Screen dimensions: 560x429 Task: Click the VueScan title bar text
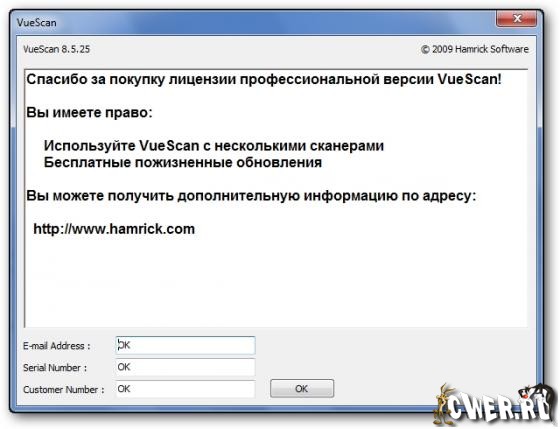point(36,23)
